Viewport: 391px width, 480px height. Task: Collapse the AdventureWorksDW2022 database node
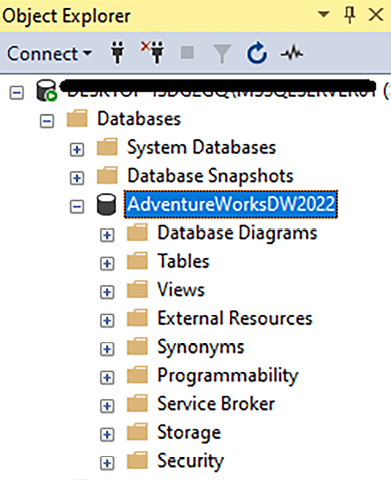[77, 207]
